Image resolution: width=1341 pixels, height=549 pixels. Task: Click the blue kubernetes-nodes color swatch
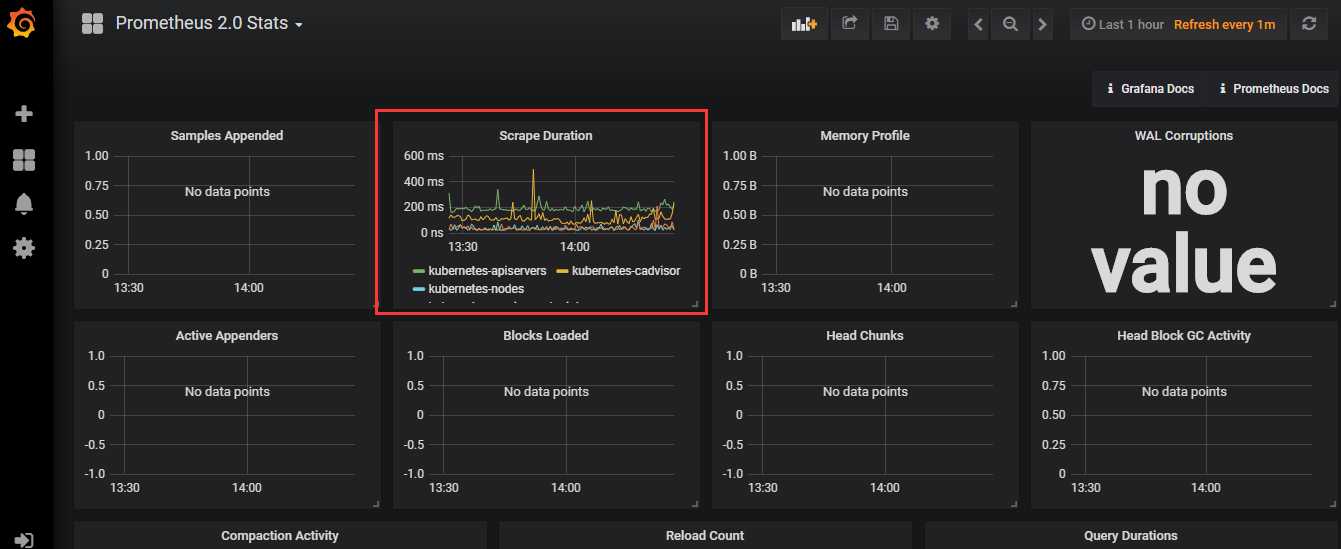pyautogui.click(x=419, y=289)
